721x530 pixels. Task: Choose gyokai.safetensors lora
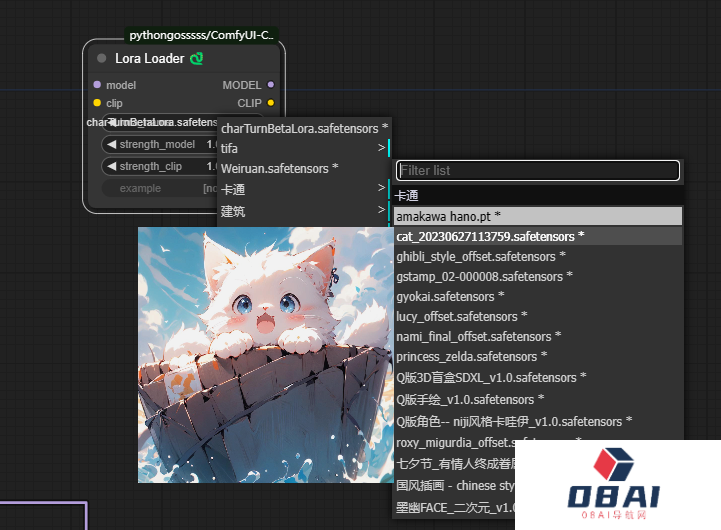[538, 296]
